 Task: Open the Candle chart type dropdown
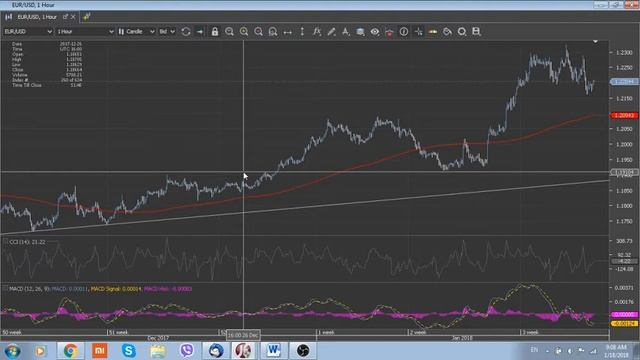click(x=136, y=31)
